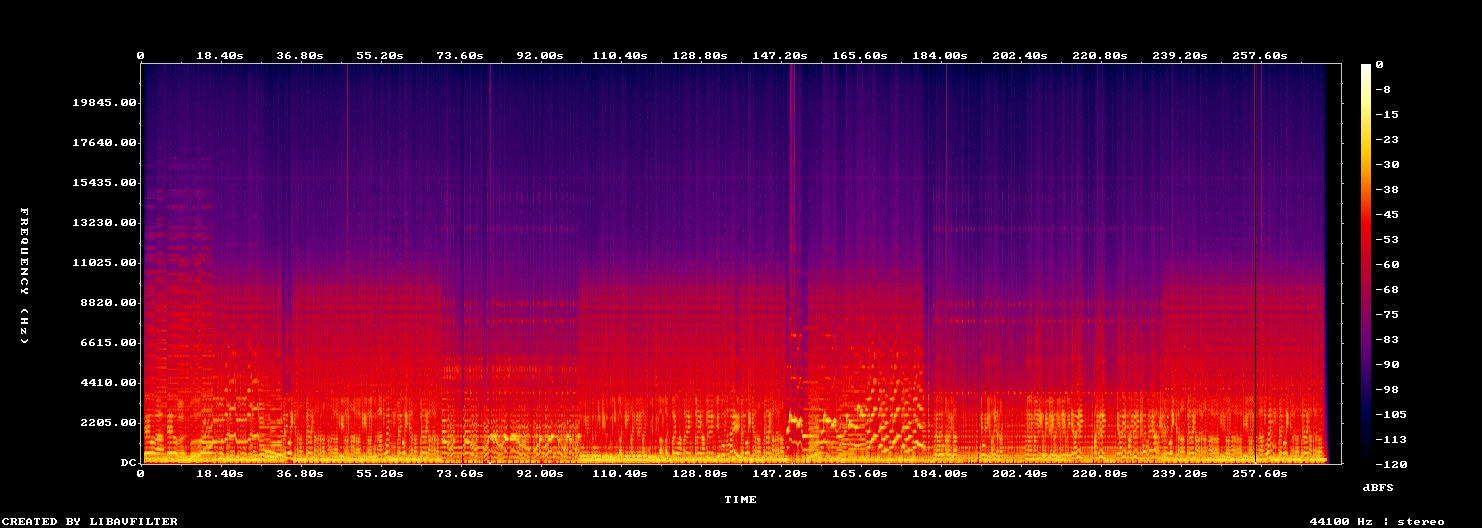Click 165.60s on the upper time axis

coord(860,55)
